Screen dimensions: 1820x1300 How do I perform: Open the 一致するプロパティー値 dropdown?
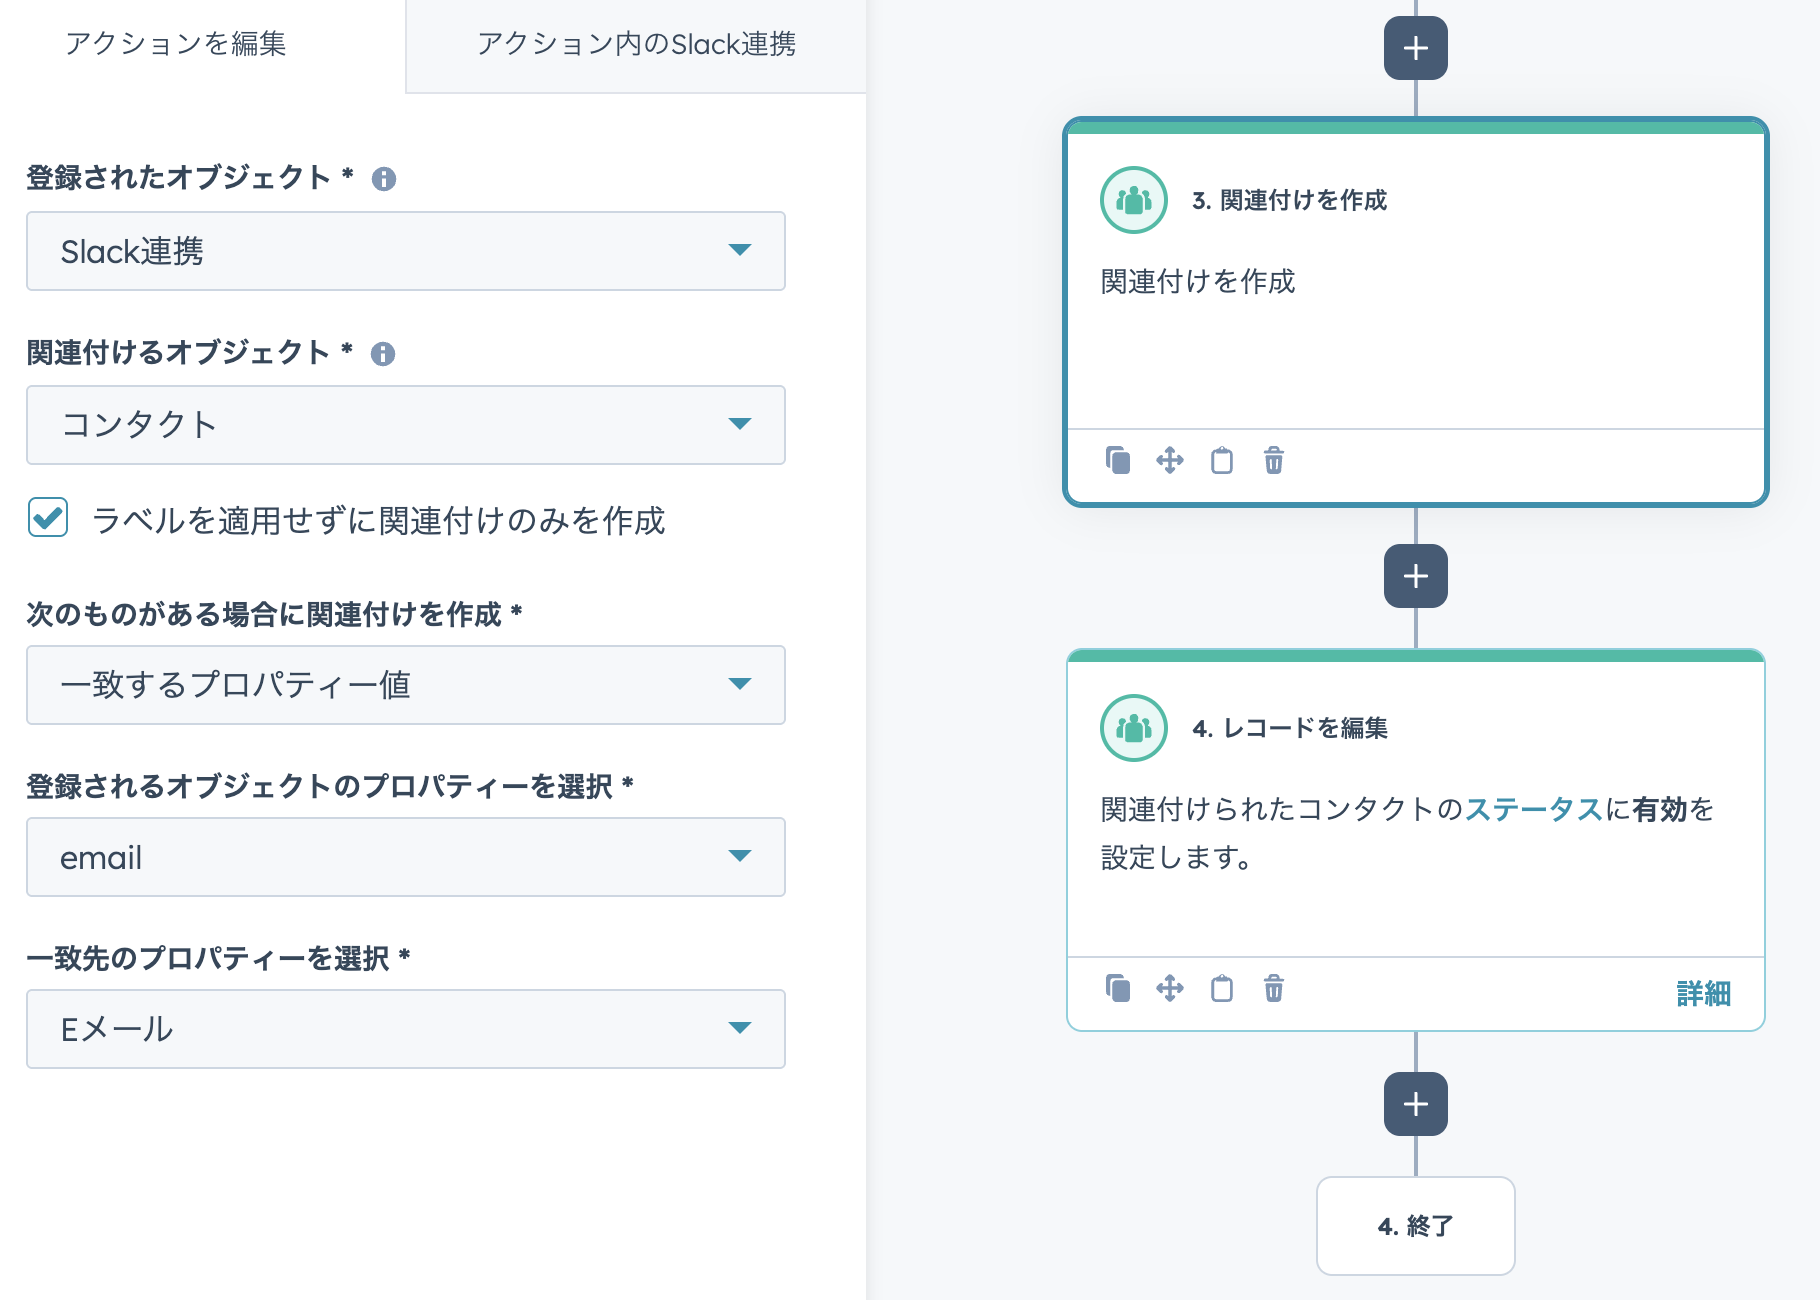click(406, 685)
